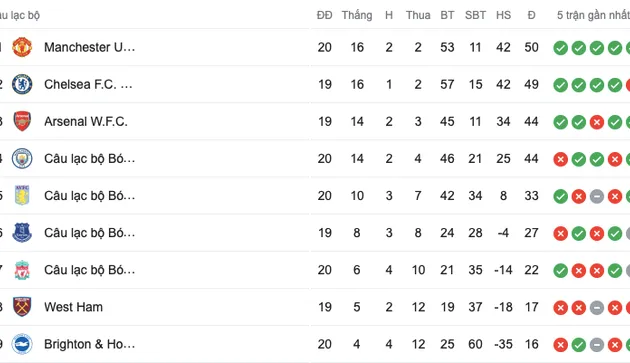Click Aston Villa's gray draw result icon

597,197
